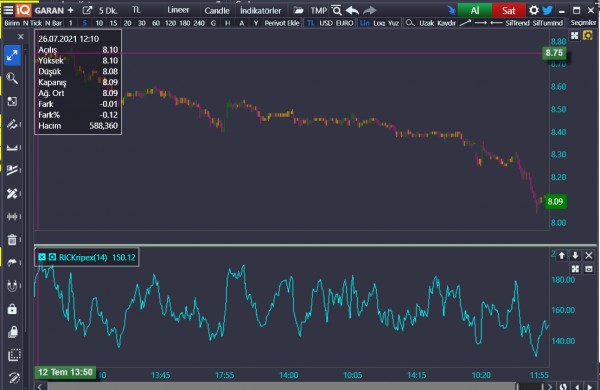Open the settings gear icon
The width and height of the screenshot is (600, 390).
point(533,10)
